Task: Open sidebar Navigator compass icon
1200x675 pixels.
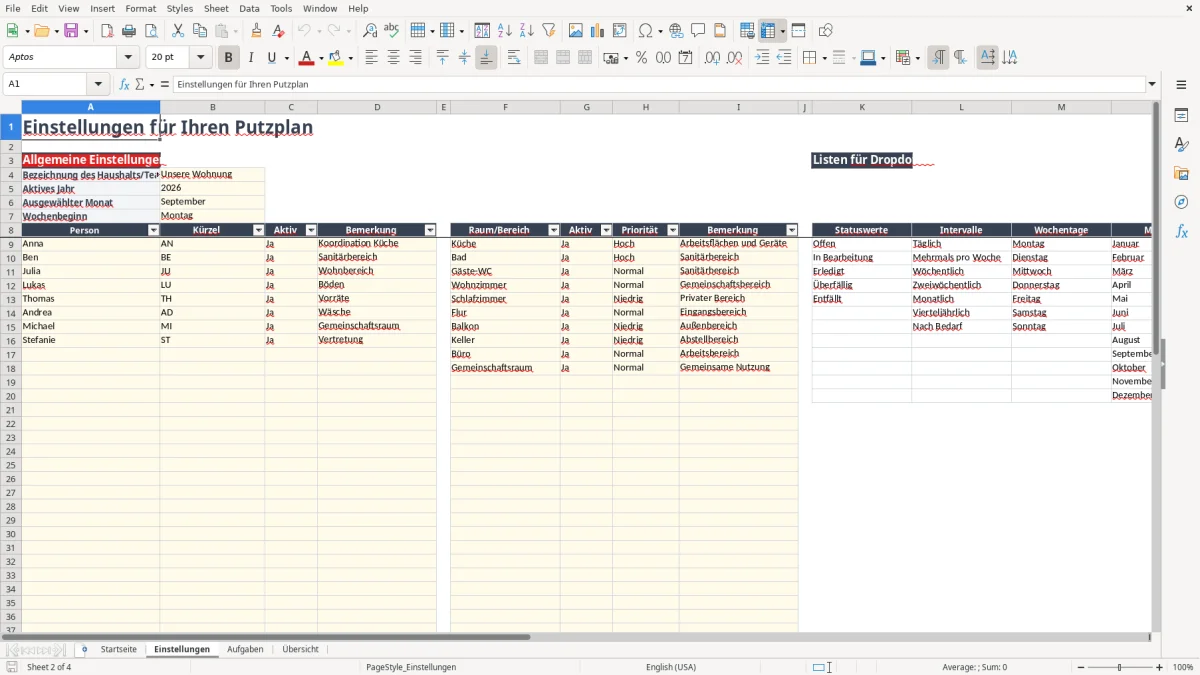Action: click(x=1181, y=202)
